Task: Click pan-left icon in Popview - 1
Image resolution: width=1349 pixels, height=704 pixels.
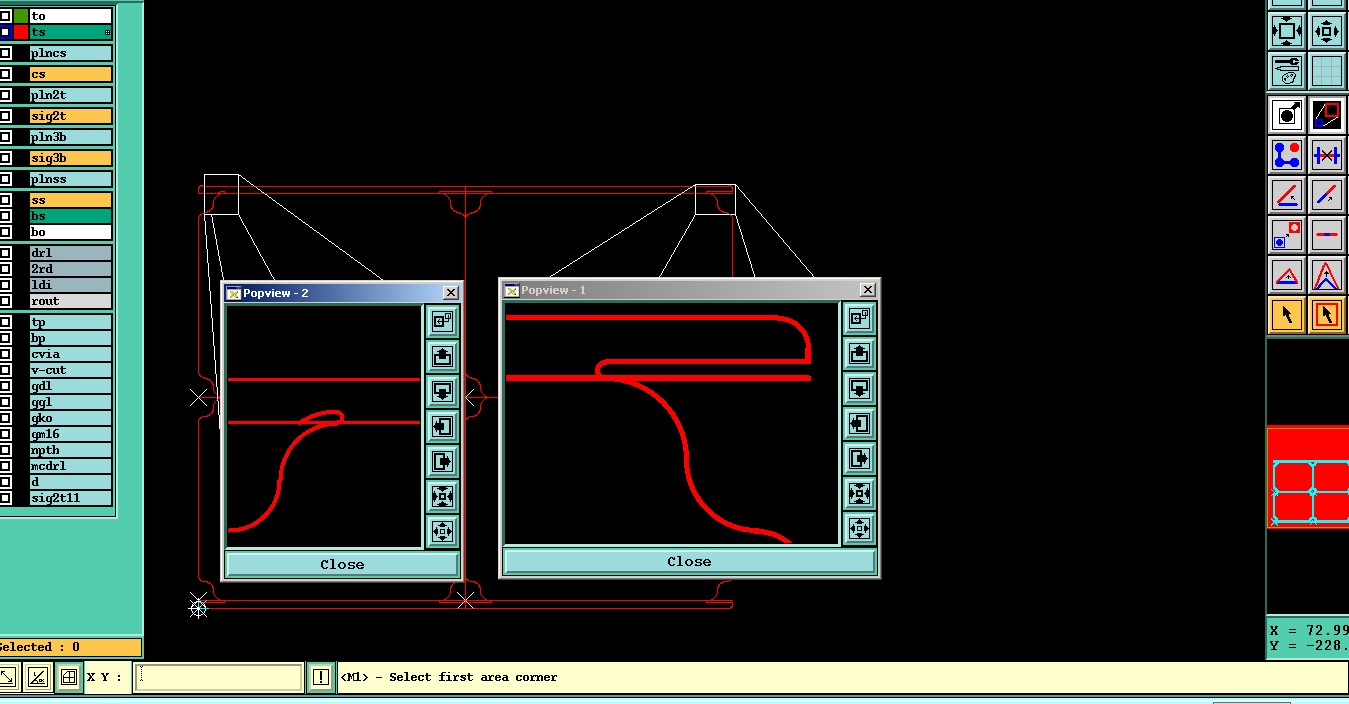Action: coord(859,423)
